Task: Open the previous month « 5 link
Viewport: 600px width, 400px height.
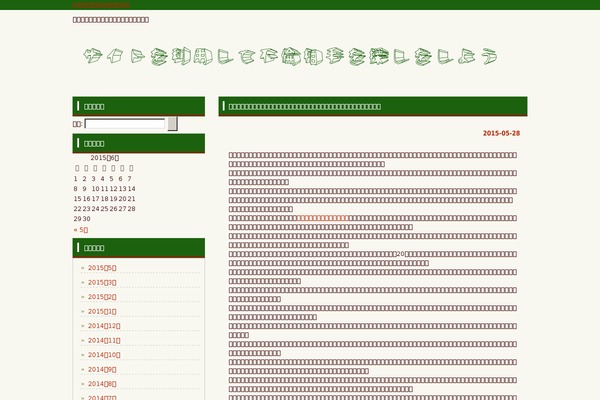Action: click(81, 230)
